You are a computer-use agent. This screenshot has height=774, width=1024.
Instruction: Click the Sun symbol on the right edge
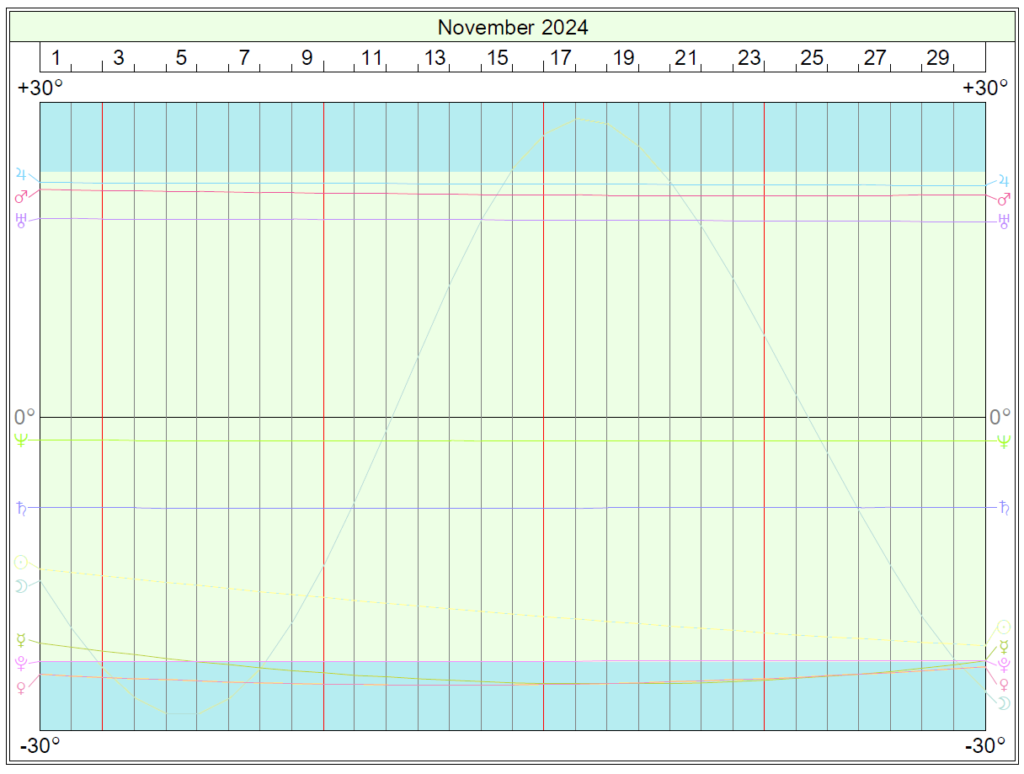click(x=1004, y=628)
